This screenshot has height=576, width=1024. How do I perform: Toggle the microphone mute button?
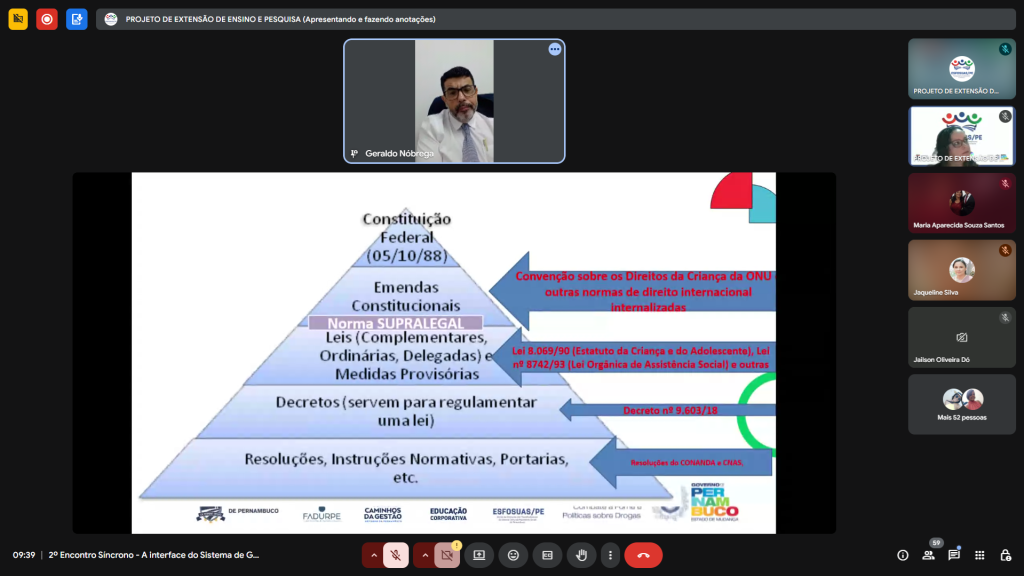pyautogui.click(x=396, y=555)
